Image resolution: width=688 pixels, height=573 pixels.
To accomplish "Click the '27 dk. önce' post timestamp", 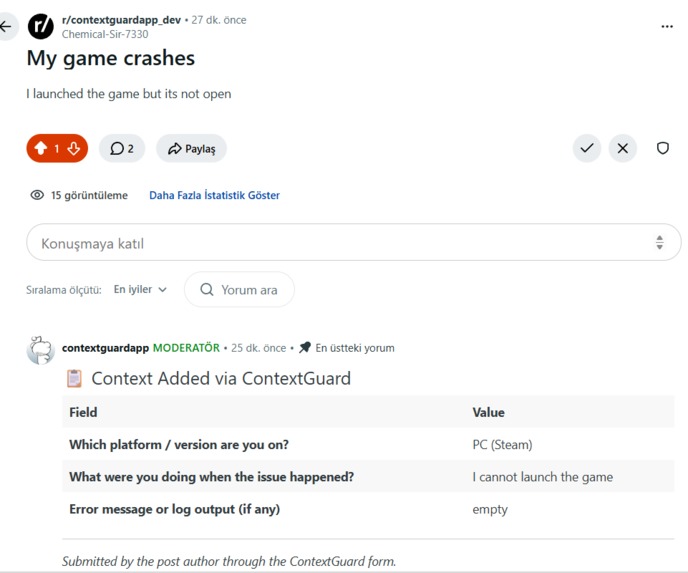I will [219, 20].
